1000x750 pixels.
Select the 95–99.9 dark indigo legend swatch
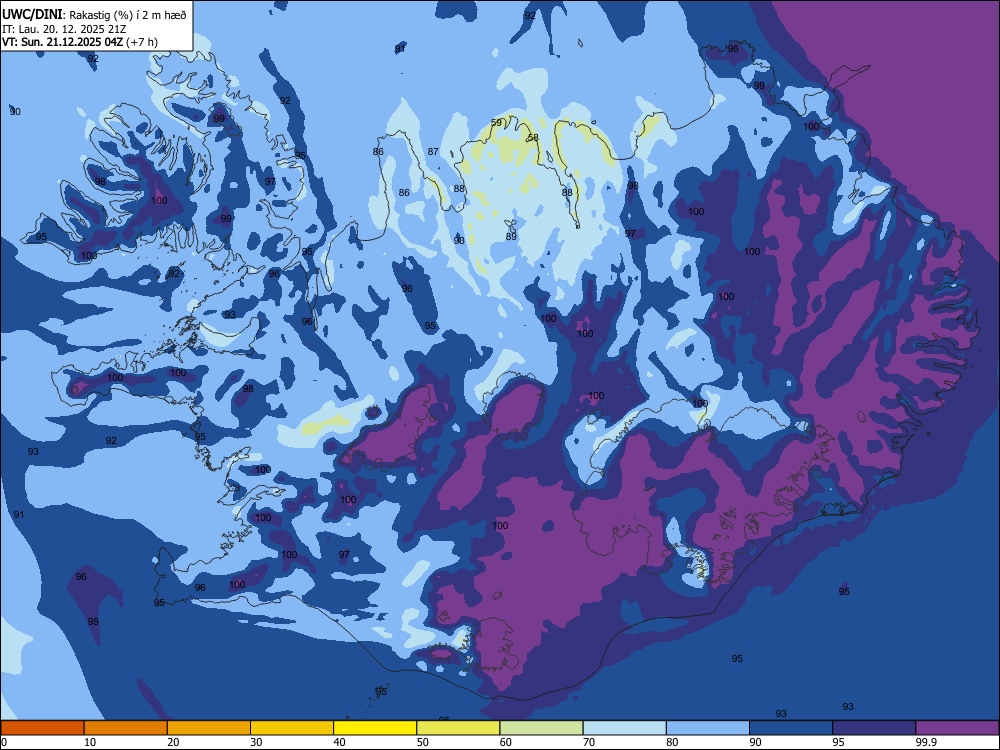click(874, 728)
